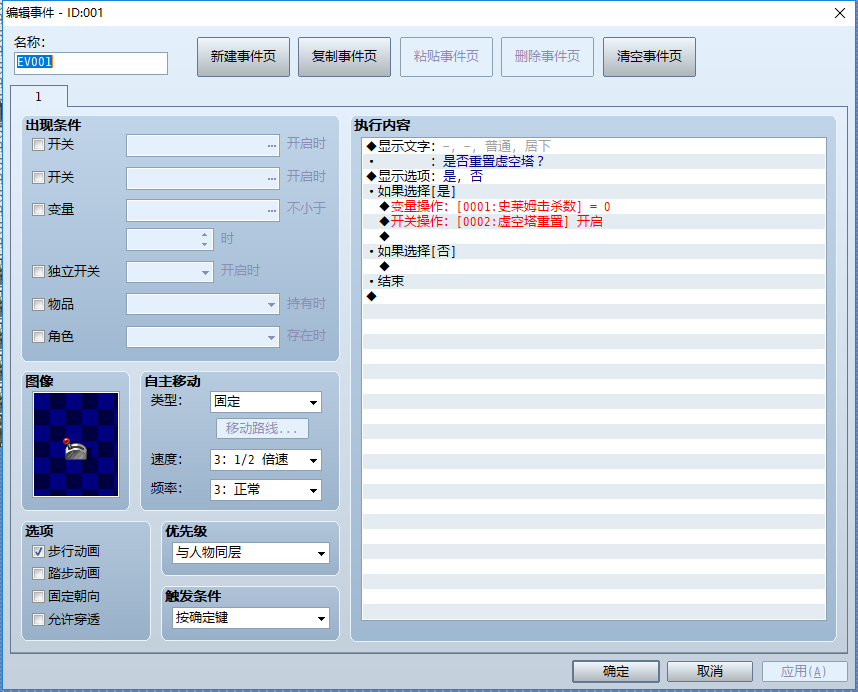Open the 速度 dropdown 3: 1/2 倍速
This screenshot has width=858, height=692.
tap(266, 460)
